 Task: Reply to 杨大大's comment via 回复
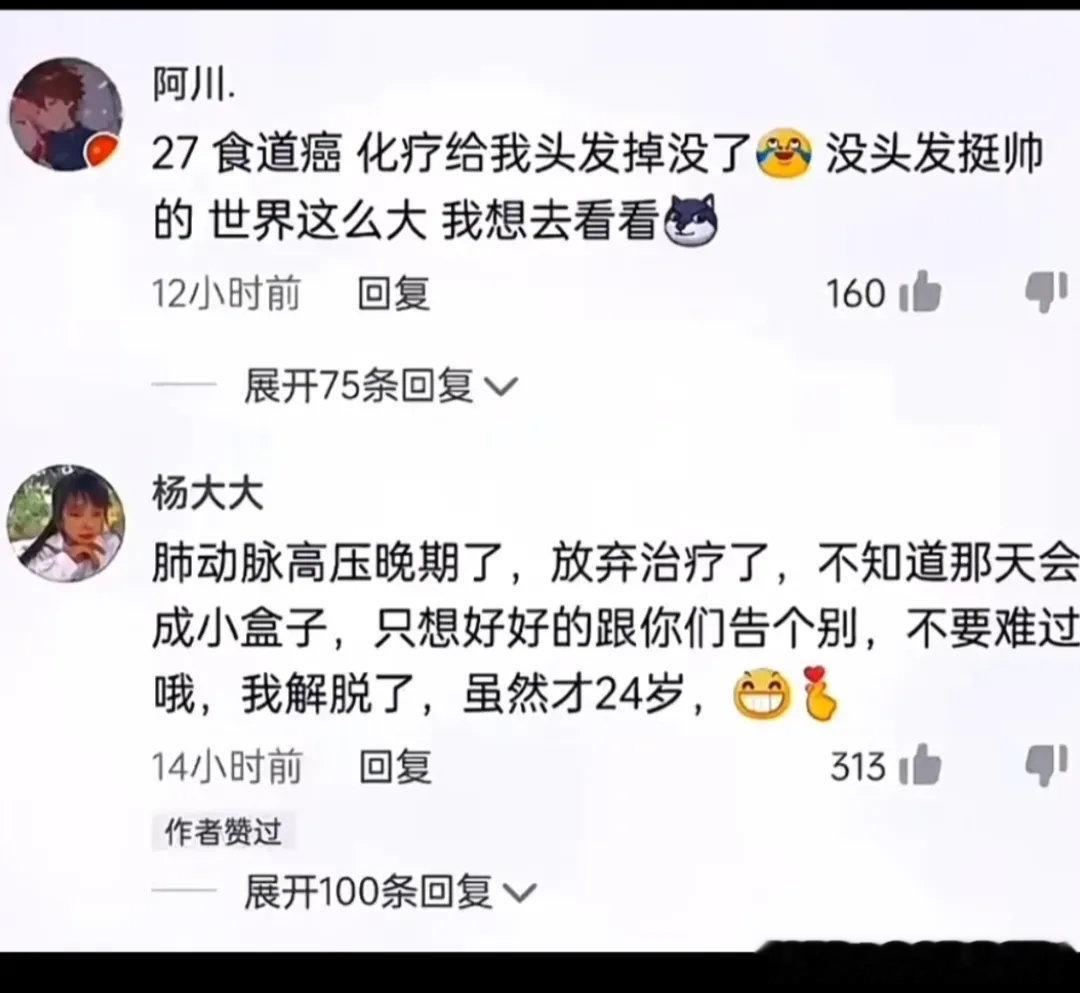click(x=395, y=766)
